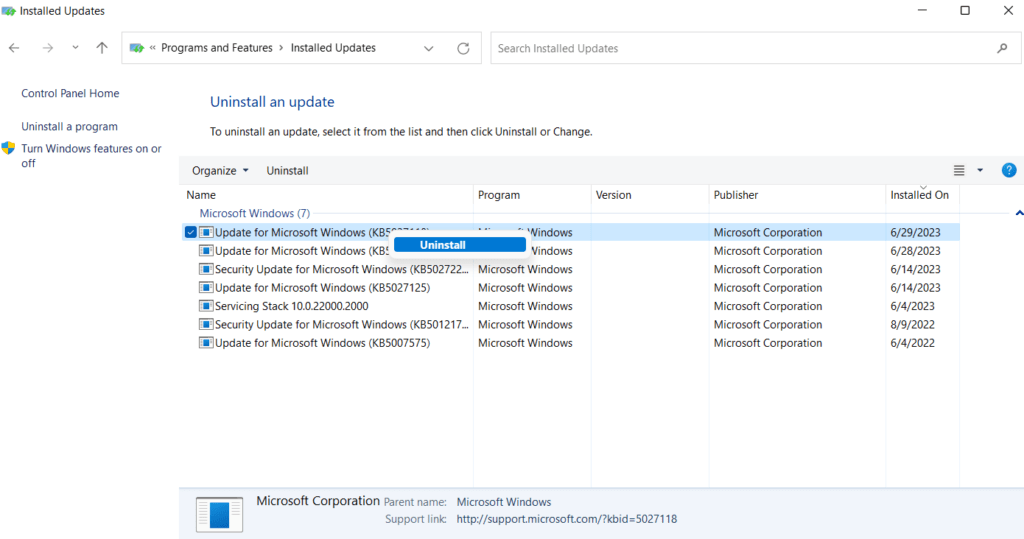The height and width of the screenshot is (539, 1024).
Task: Collapse the Microsoft Windows group
Action: (1018, 213)
